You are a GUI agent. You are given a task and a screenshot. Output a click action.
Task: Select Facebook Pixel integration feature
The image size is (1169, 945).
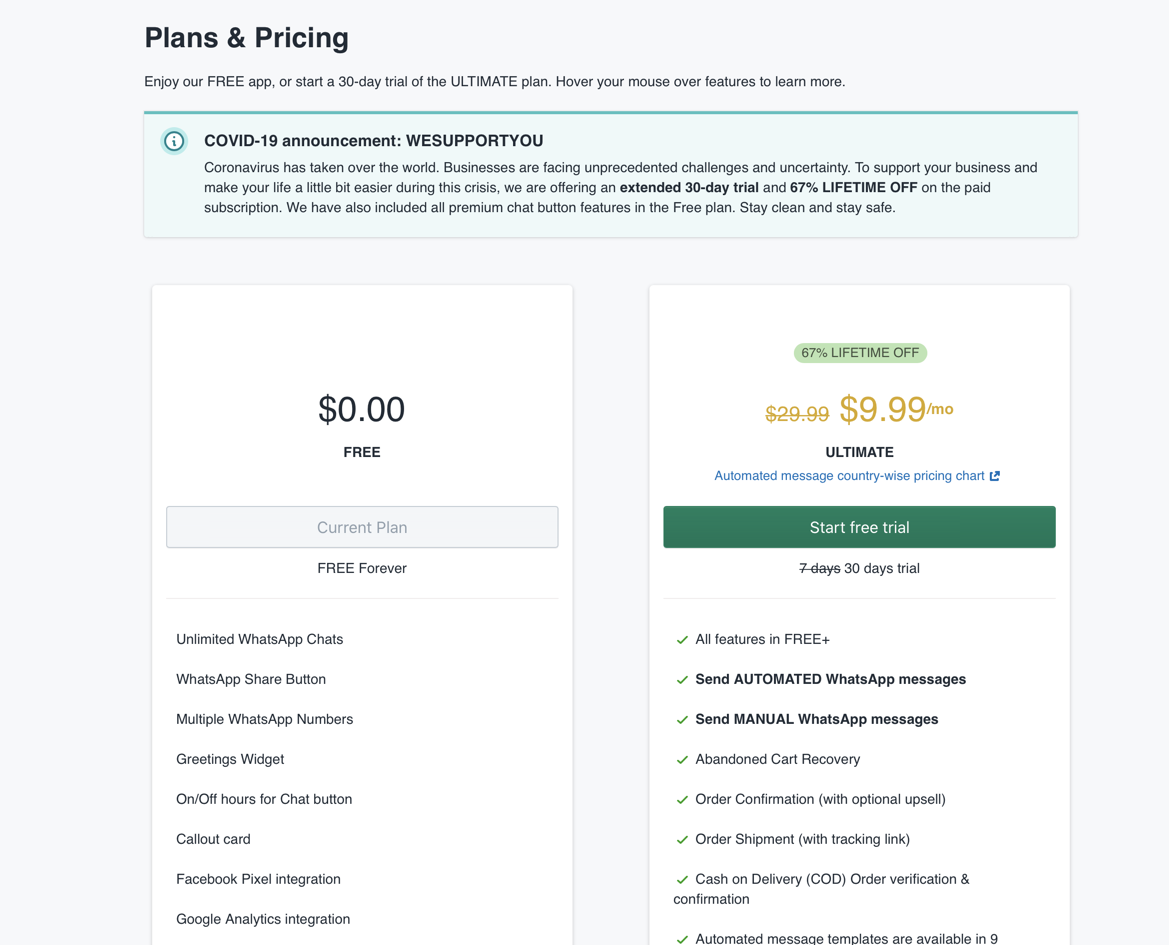click(x=258, y=879)
